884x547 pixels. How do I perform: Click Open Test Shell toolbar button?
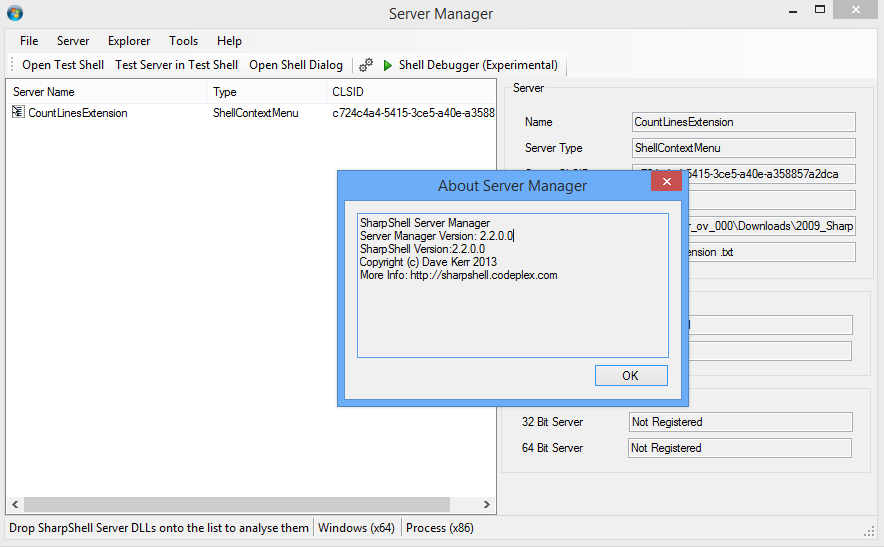(x=63, y=65)
